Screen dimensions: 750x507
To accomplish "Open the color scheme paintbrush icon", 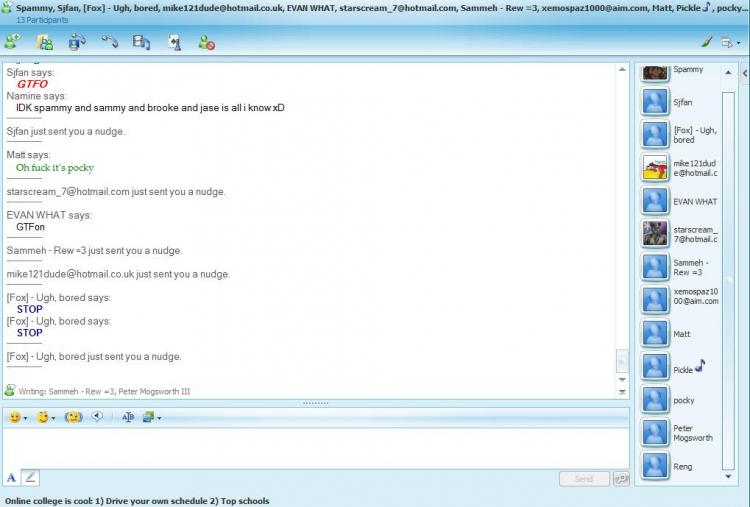I will pyautogui.click(x=706, y=42).
